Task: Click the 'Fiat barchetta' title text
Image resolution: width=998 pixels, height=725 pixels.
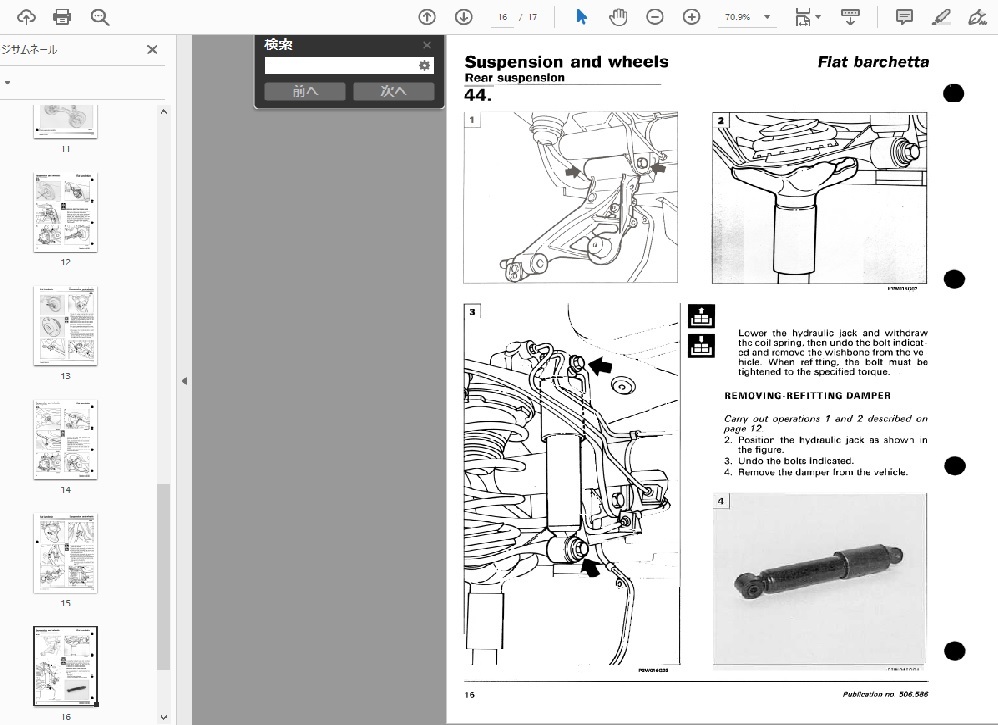Action: coord(873,62)
